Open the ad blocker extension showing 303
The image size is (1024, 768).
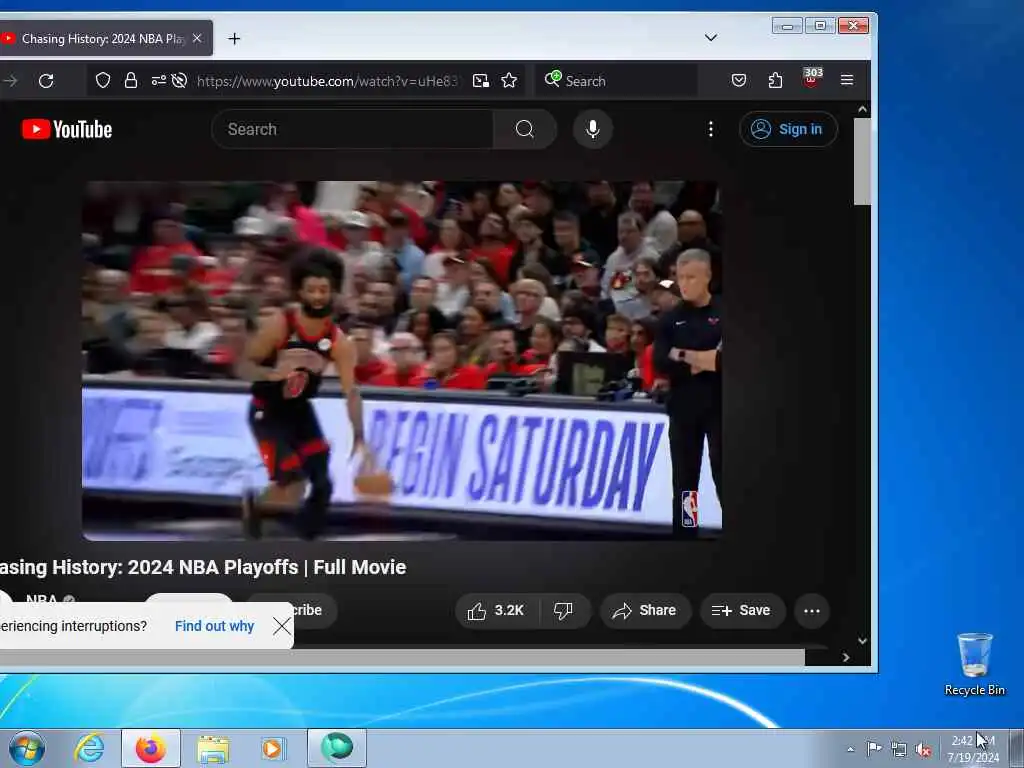pos(812,78)
